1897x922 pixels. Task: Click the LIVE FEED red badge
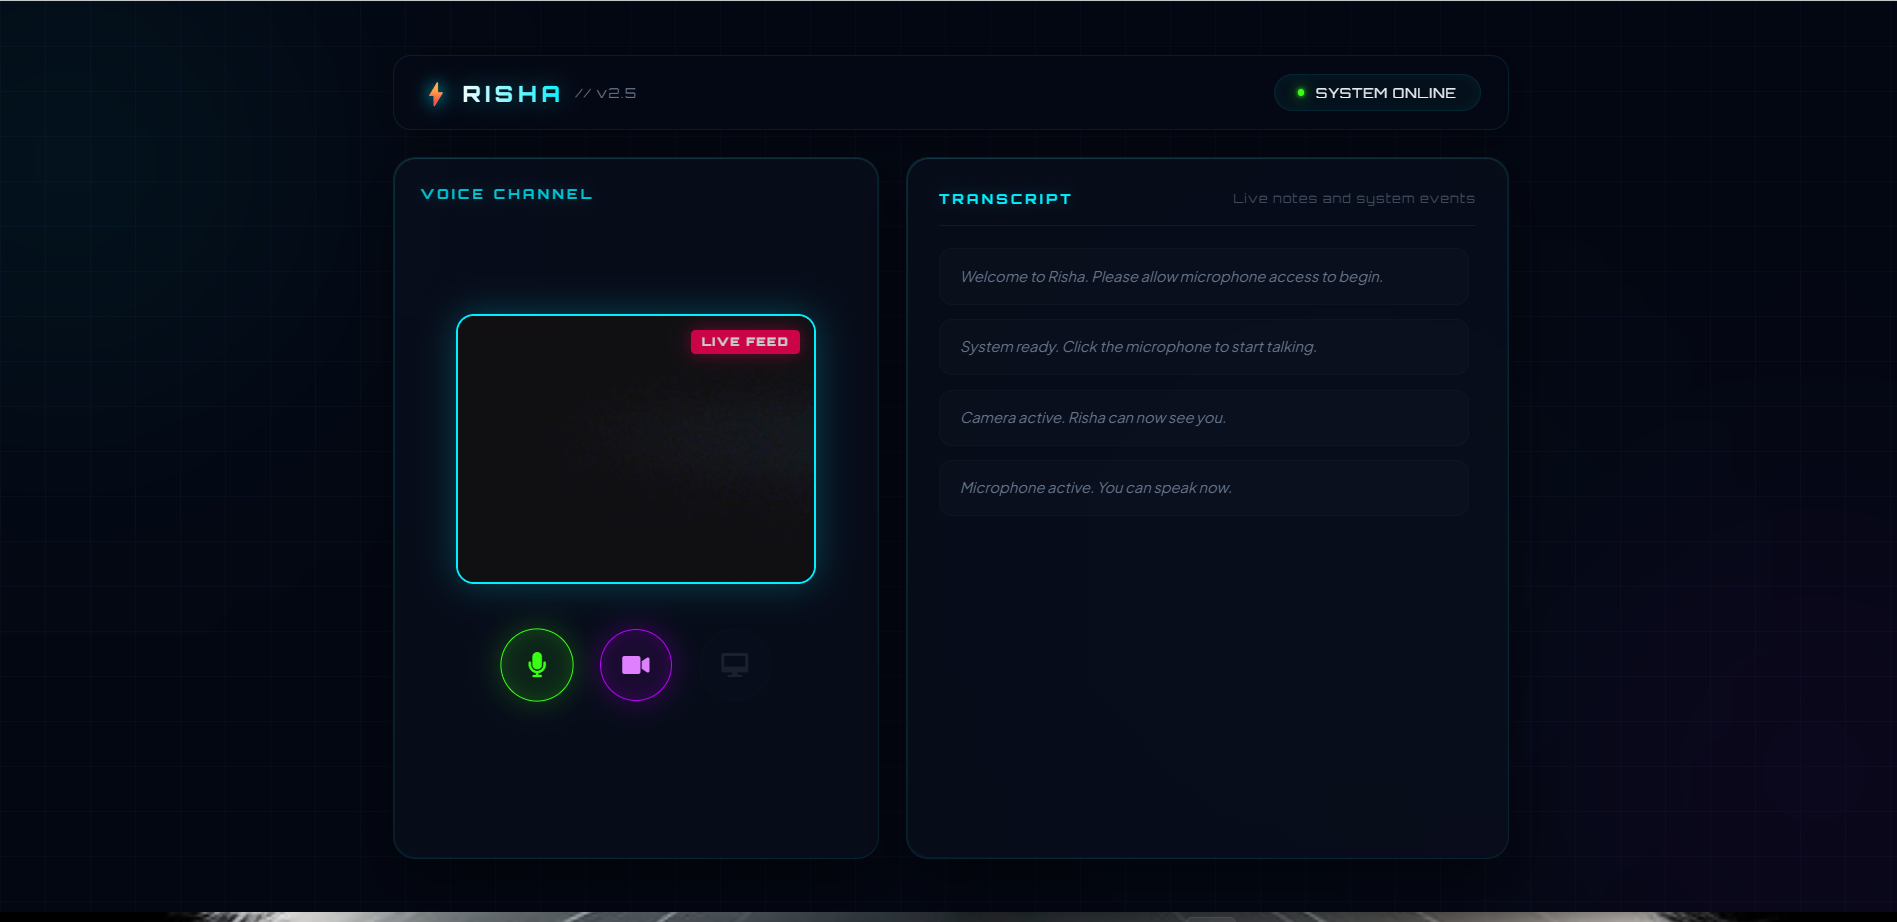(x=745, y=342)
